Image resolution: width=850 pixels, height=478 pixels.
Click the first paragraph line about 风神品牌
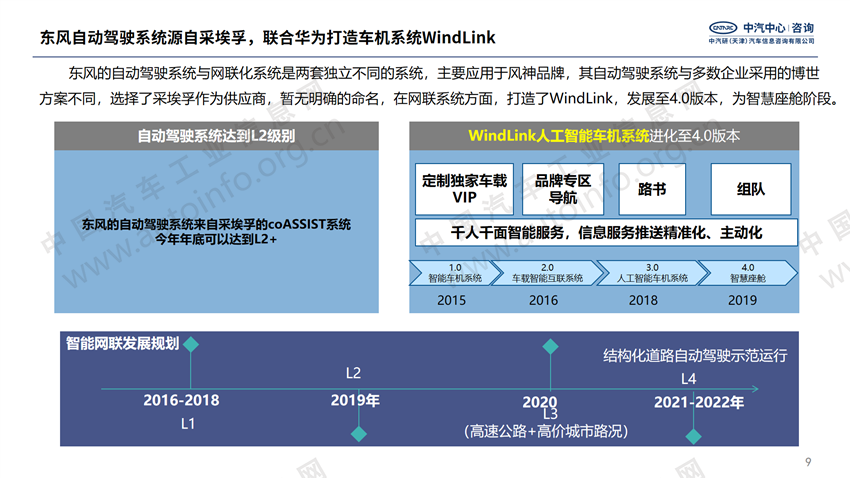(x=443, y=73)
